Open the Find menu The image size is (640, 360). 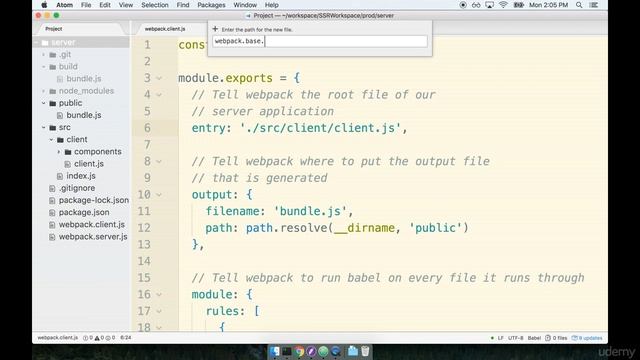[183, 5]
